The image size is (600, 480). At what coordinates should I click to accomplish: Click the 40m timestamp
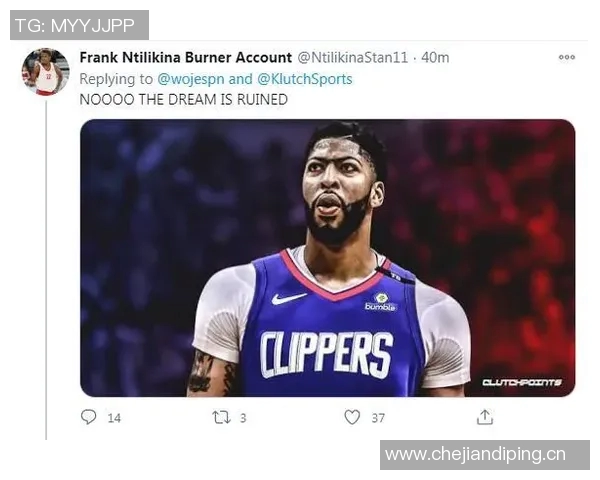435,58
